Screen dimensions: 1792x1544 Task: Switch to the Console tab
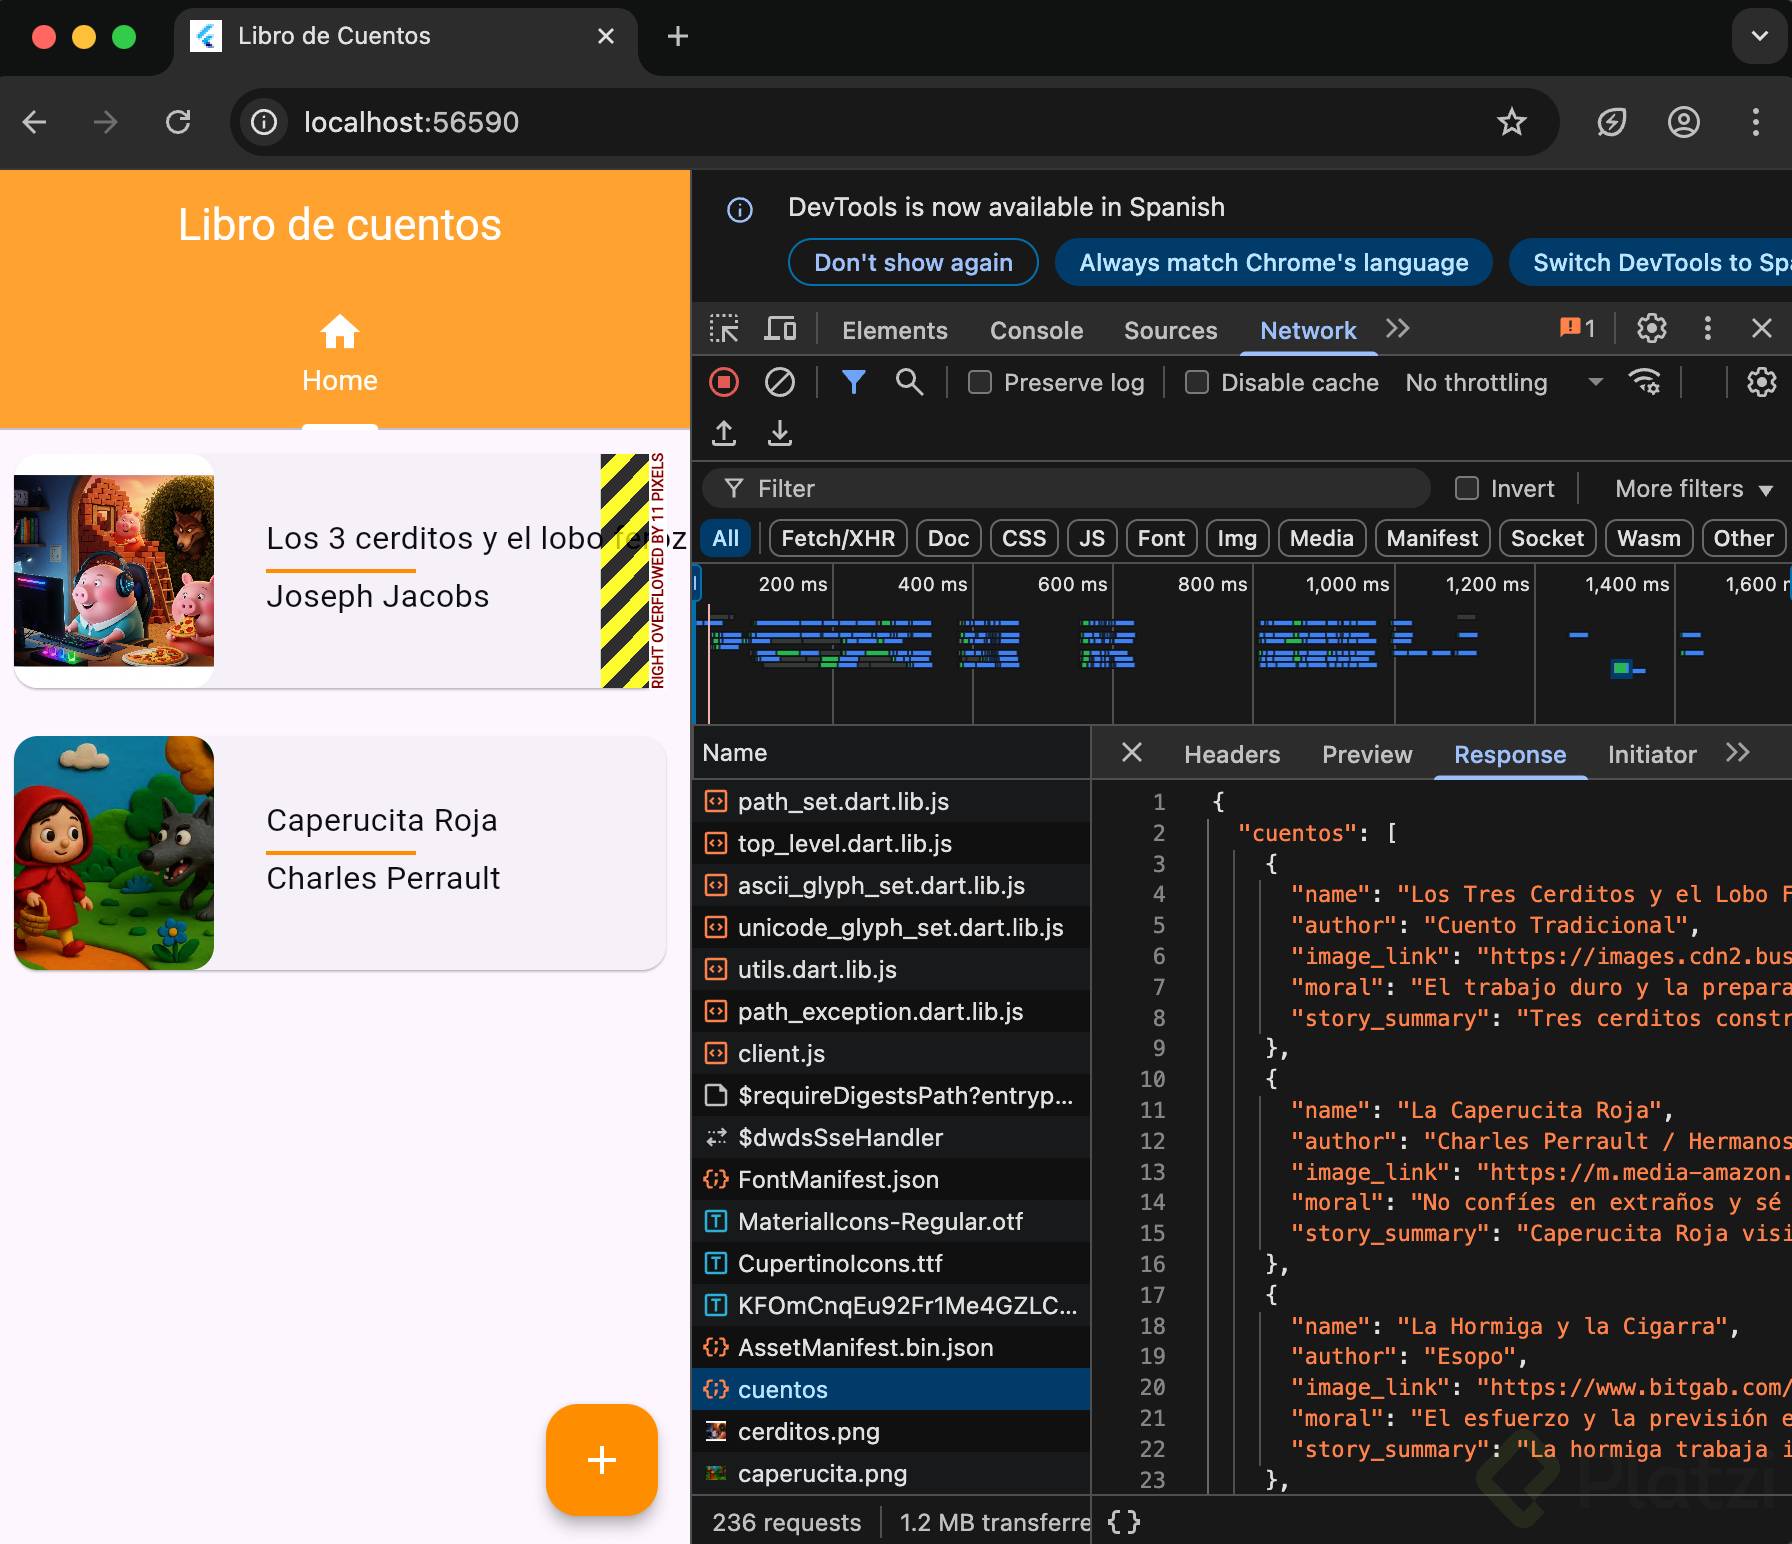click(1036, 330)
